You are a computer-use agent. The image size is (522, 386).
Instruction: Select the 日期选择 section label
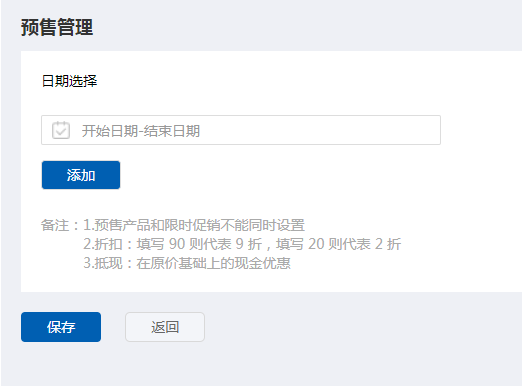pos(69,81)
